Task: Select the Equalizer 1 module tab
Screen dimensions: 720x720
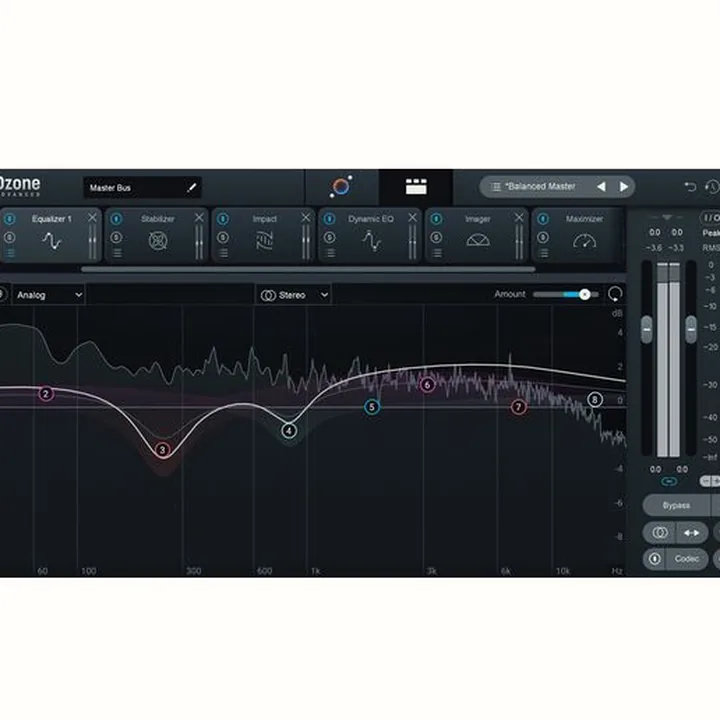Action: click(51, 235)
